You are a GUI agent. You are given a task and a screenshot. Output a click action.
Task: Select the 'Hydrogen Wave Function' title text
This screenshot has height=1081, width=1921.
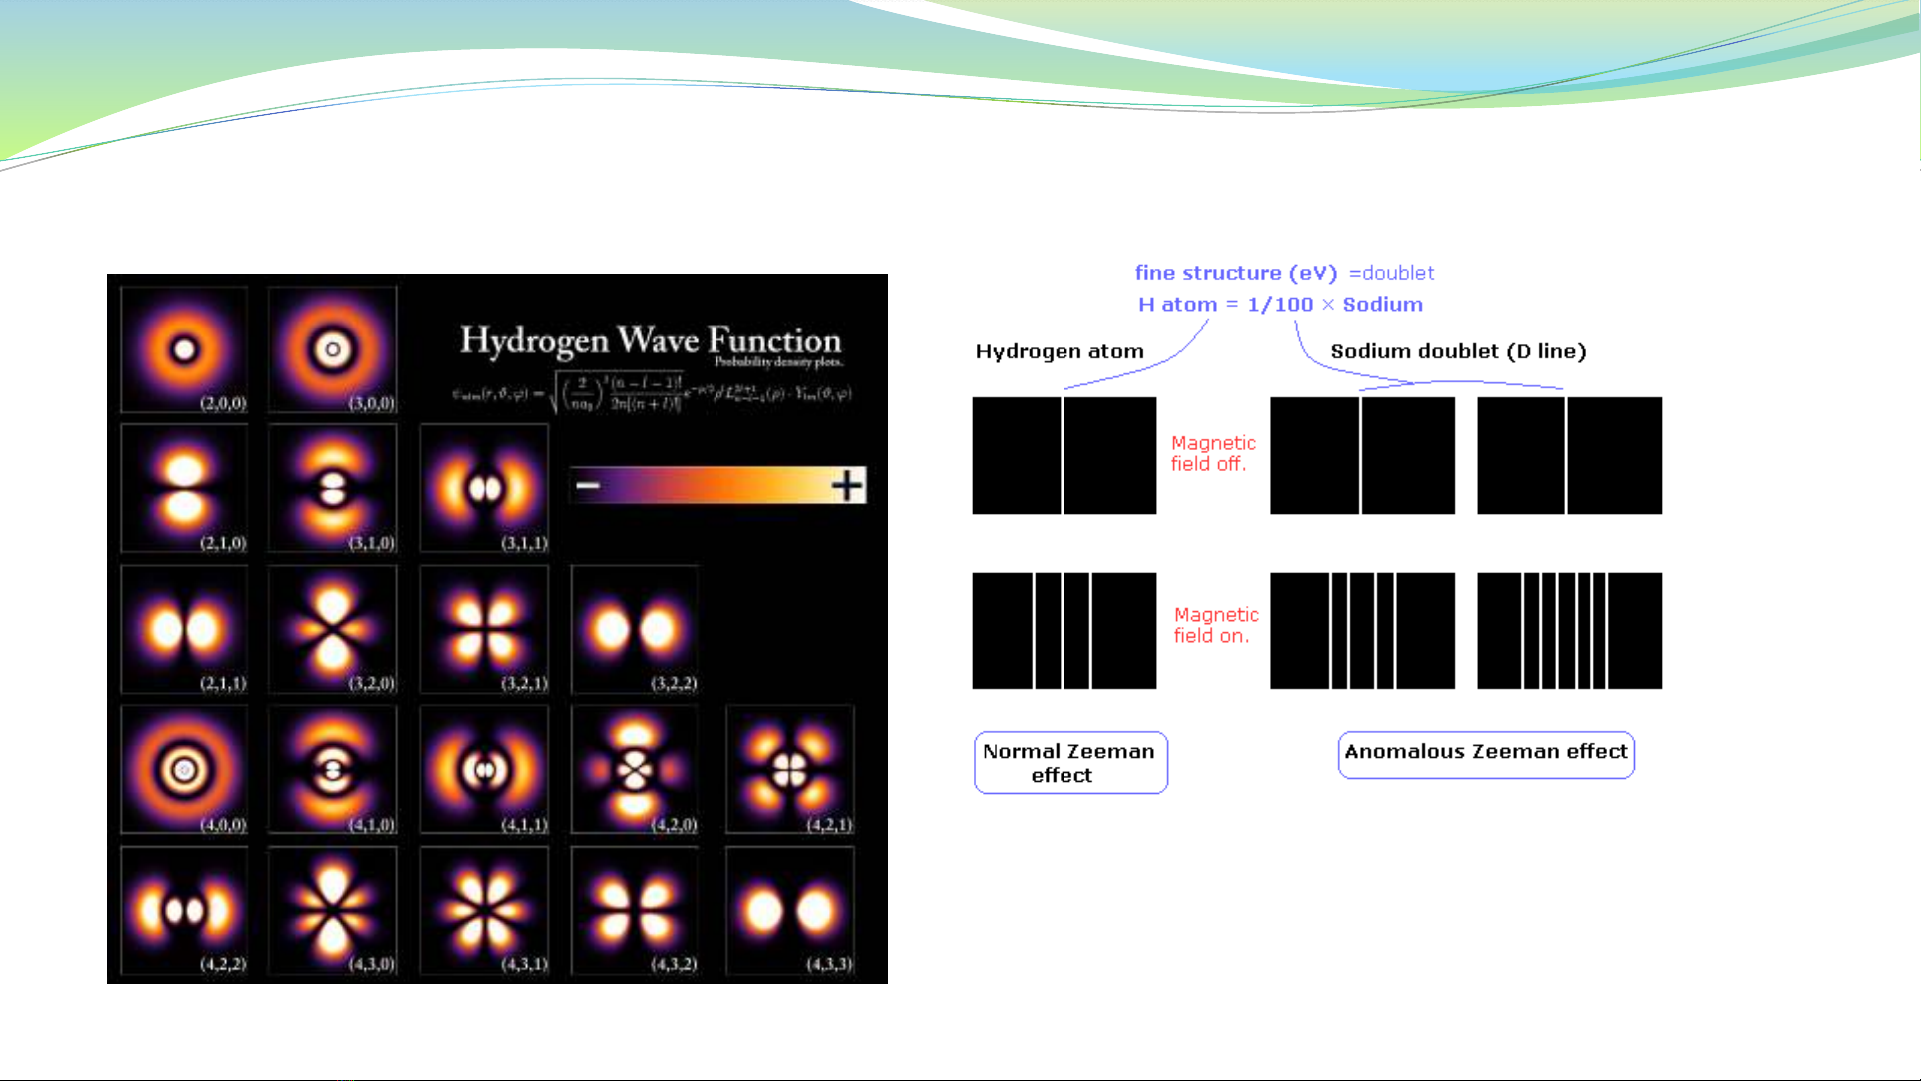650,340
